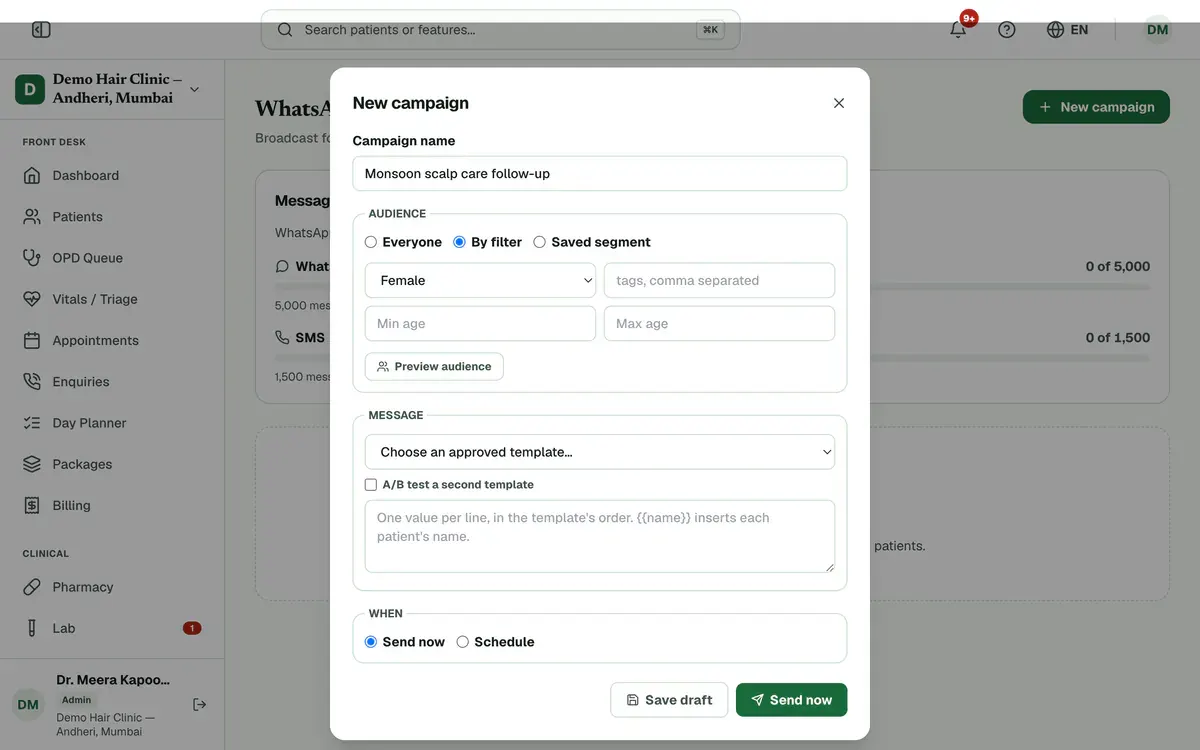Image resolution: width=1200 pixels, height=750 pixels.
Task: Open the Dashboard menu item
Action: click(112, 175)
